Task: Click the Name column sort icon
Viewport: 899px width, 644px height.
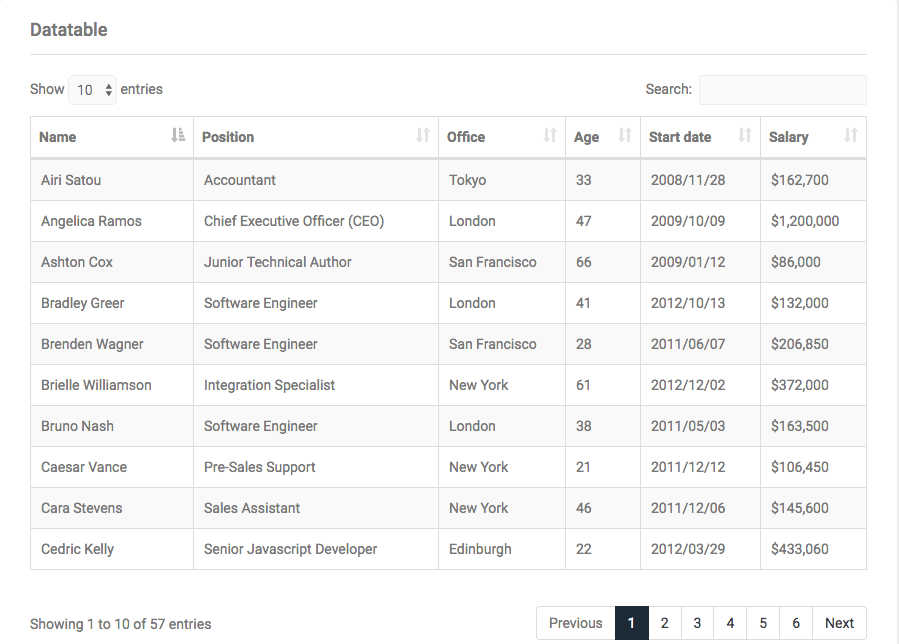Action: pos(178,136)
